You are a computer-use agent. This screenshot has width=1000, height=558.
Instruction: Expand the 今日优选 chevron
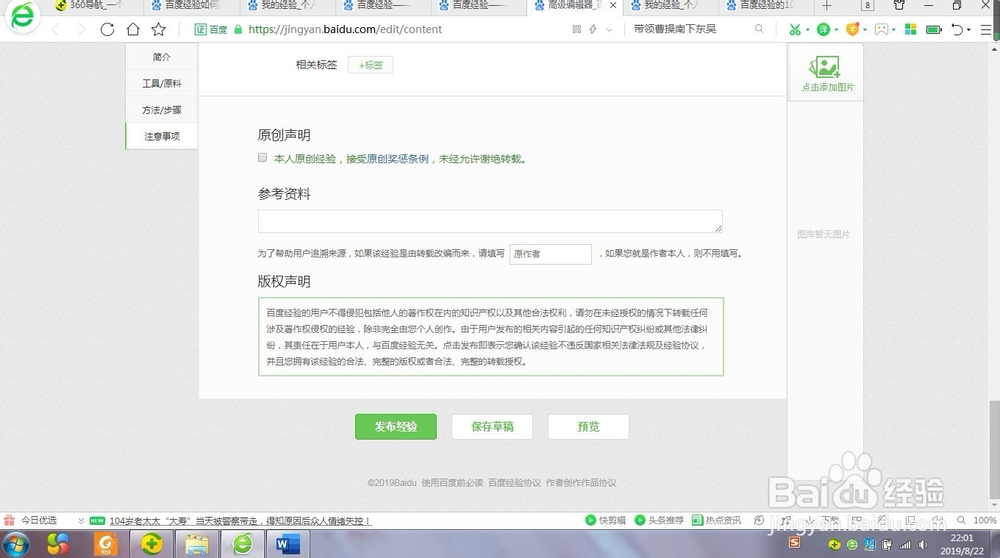pos(81,520)
